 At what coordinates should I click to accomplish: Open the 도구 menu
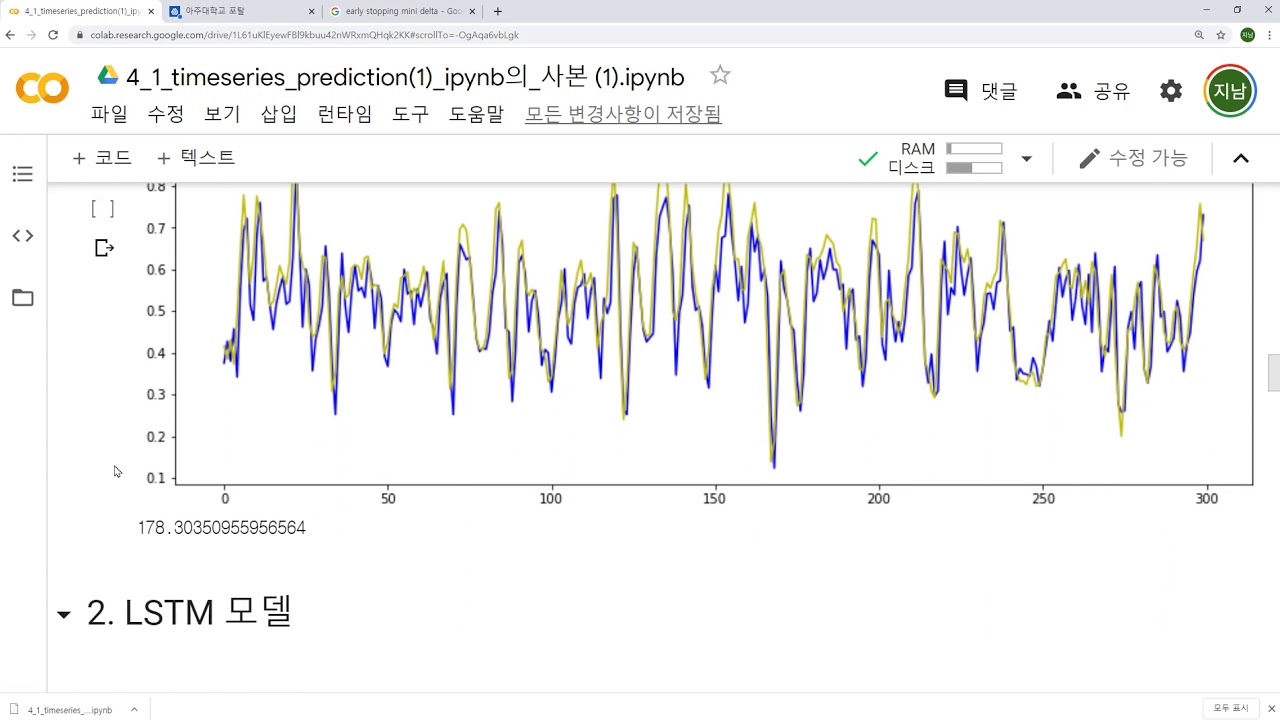pyautogui.click(x=410, y=114)
